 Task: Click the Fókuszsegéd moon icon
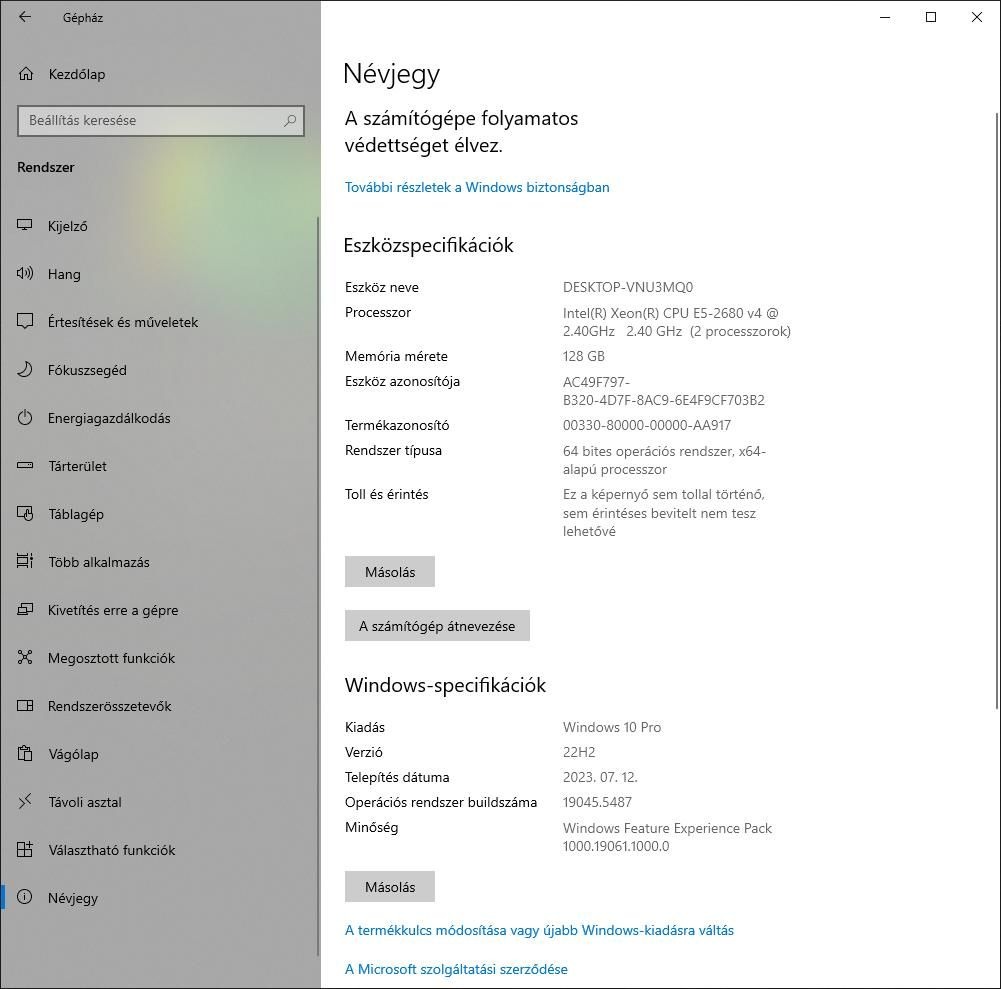click(x=25, y=370)
